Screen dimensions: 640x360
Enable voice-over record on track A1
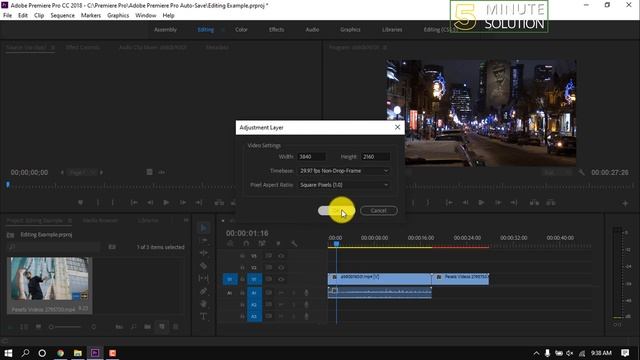tap(306, 293)
